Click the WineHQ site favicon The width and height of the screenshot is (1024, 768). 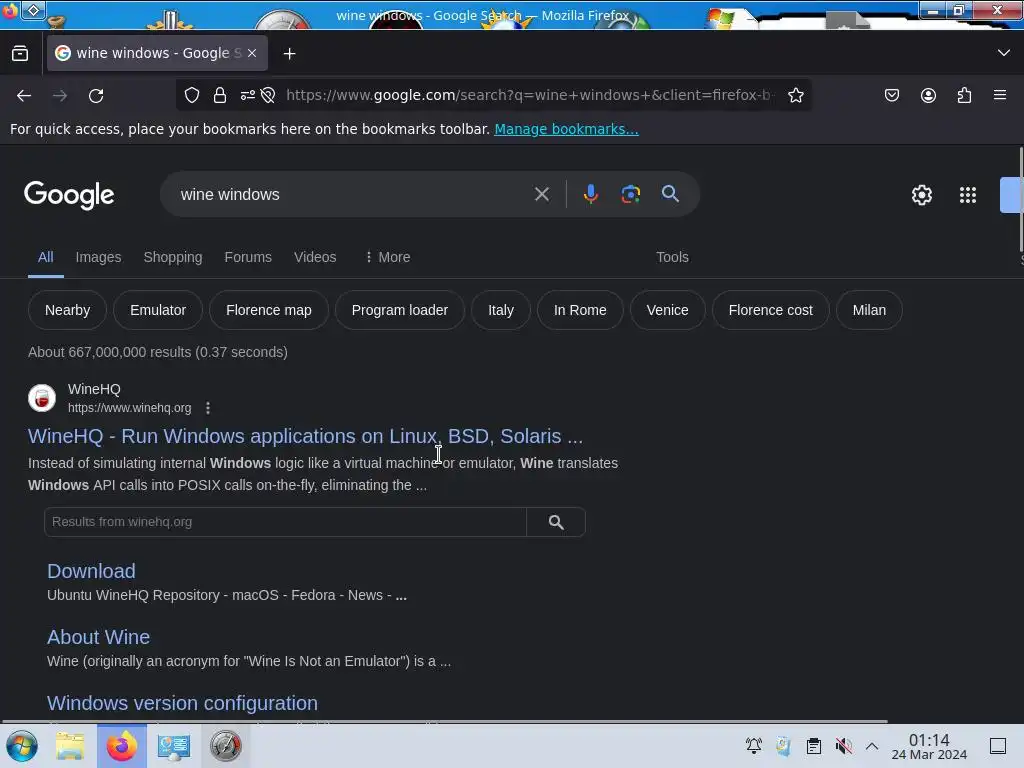[42, 398]
